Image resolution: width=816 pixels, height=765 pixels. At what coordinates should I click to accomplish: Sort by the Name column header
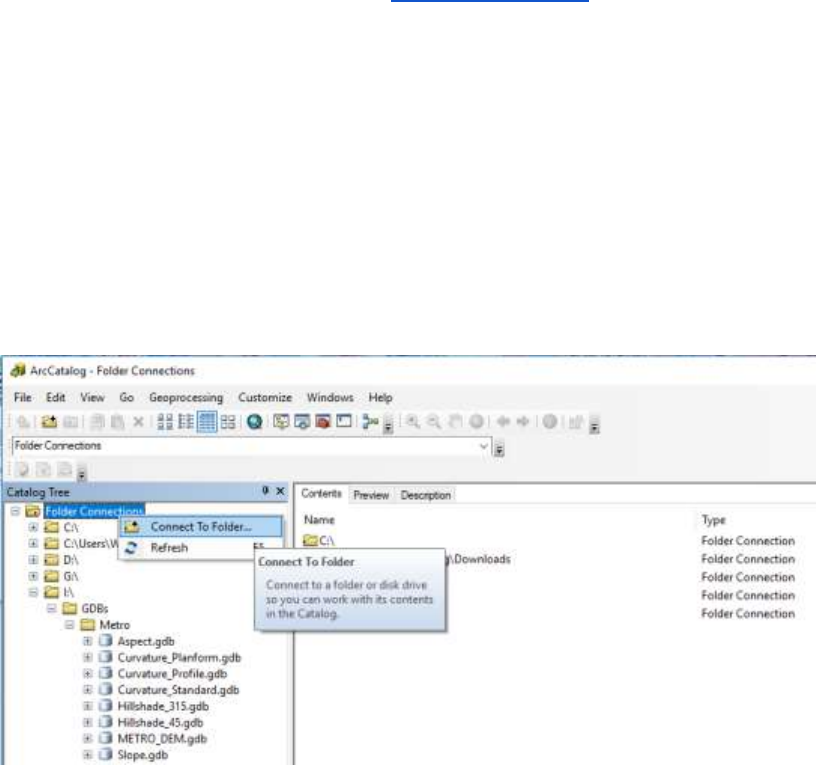click(319, 520)
